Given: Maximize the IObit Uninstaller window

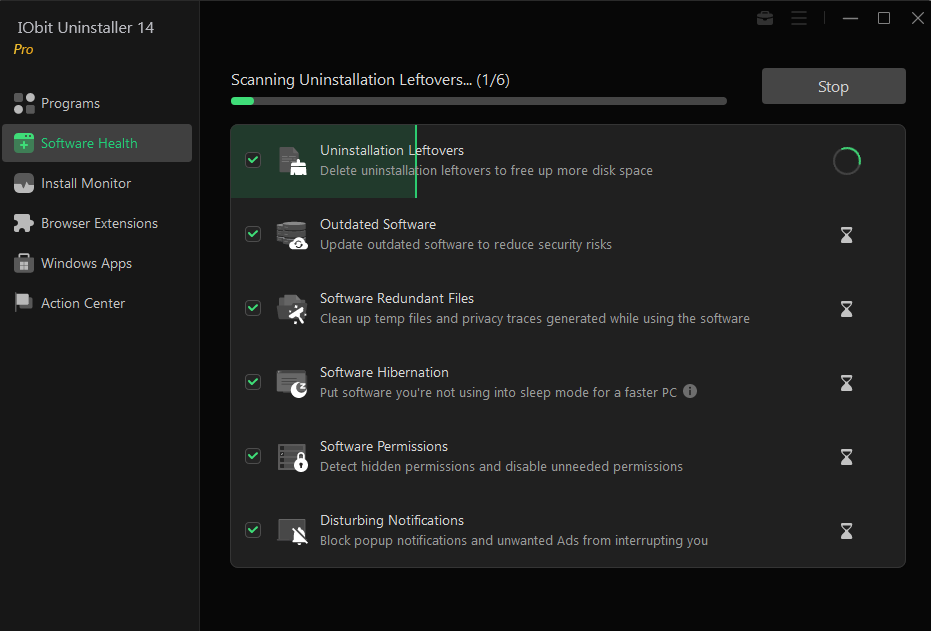Looking at the screenshot, I should pos(884,18).
